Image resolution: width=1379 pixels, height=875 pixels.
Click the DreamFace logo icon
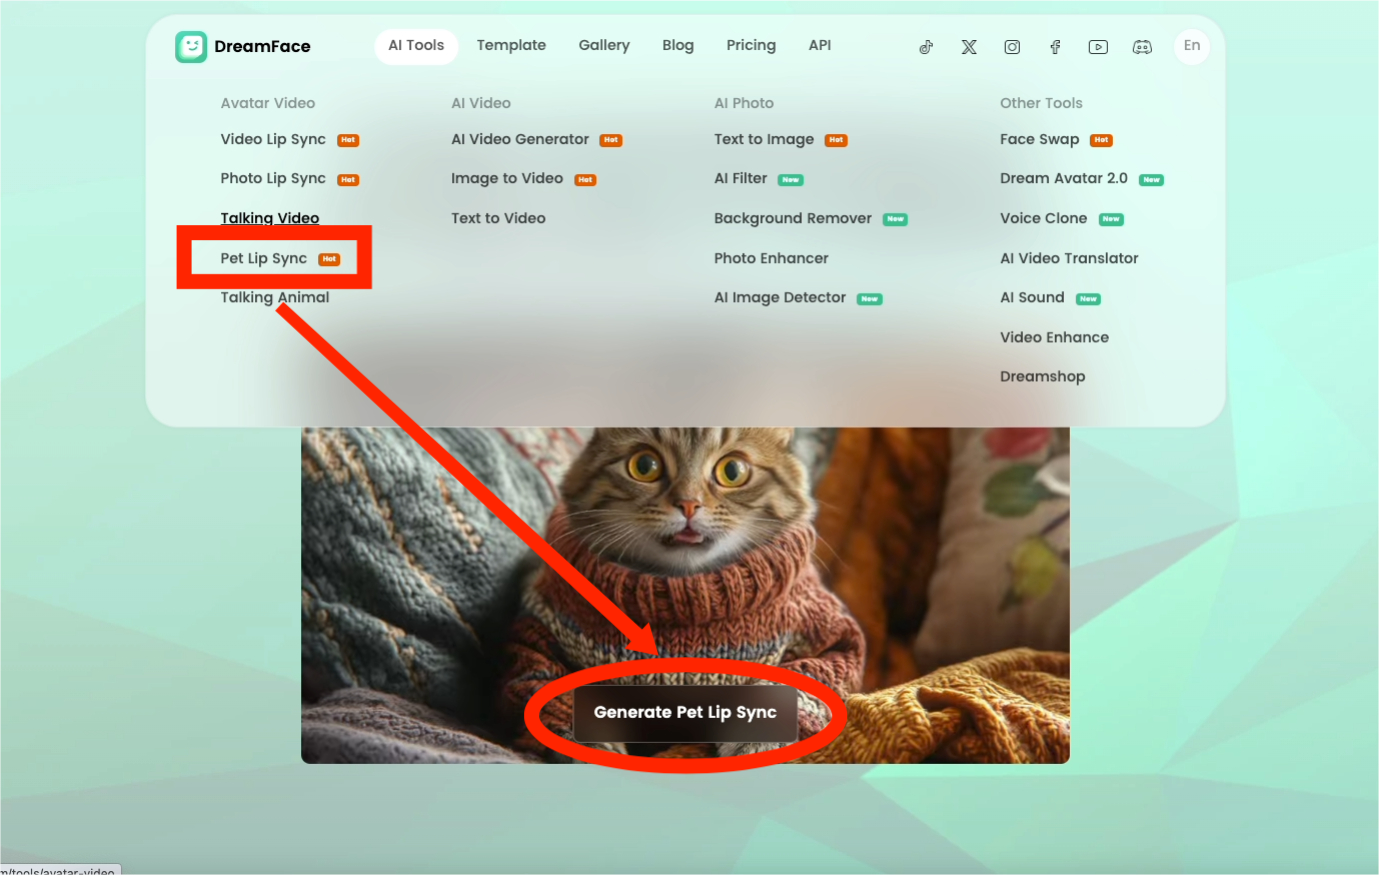click(x=191, y=47)
